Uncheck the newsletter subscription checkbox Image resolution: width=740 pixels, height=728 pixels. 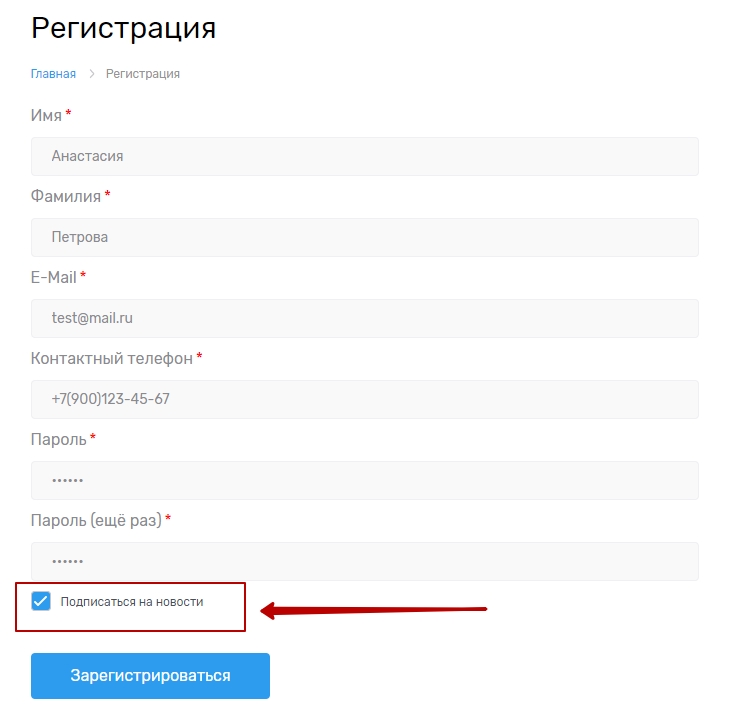coord(41,602)
